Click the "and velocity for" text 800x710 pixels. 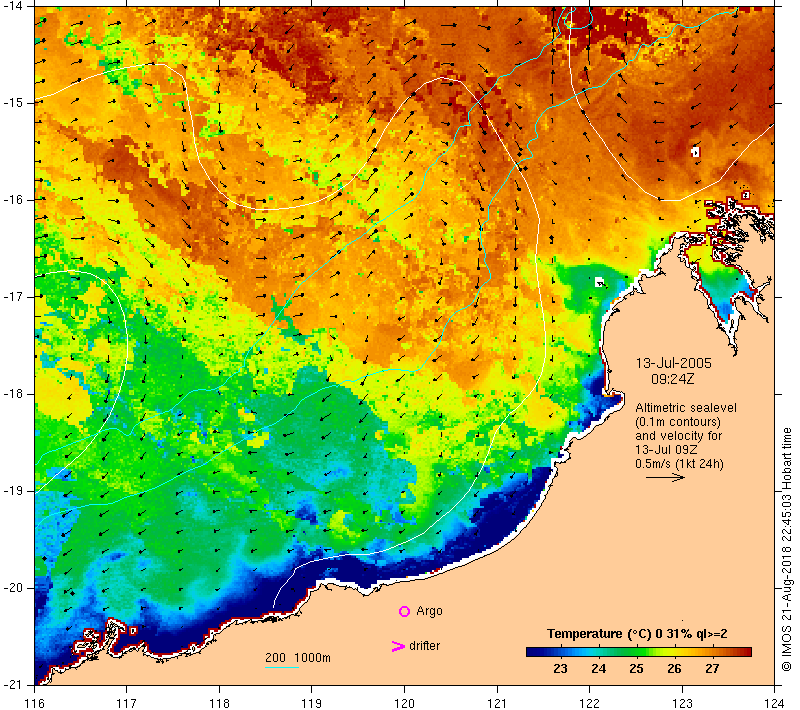point(679,436)
